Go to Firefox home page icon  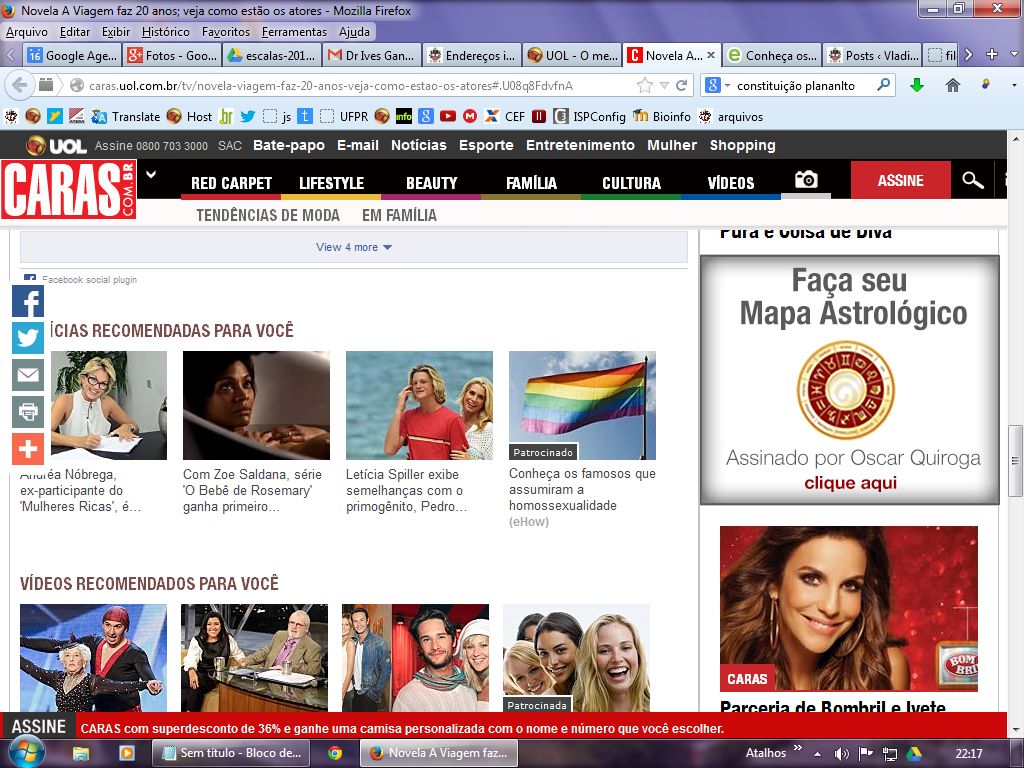953,85
